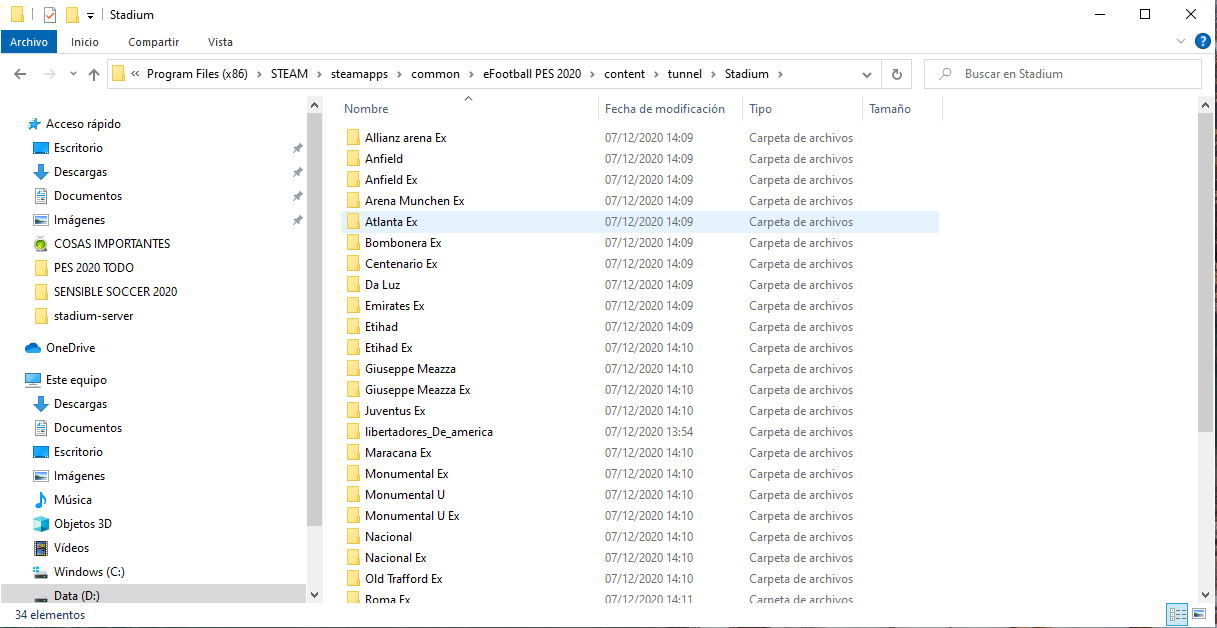The height and width of the screenshot is (628, 1217).
Task: Open the Quick Access Toolbar customize dropdown
Action: pyautogui.click(x=90, y=16)
